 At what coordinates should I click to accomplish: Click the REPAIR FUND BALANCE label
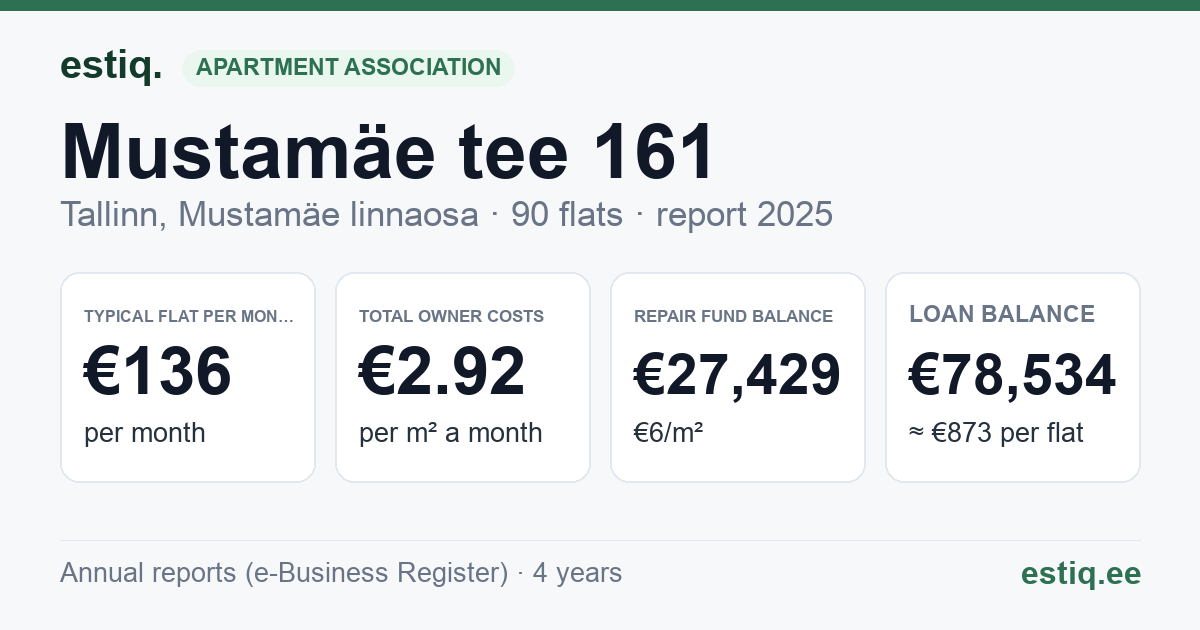coord(733,316)
